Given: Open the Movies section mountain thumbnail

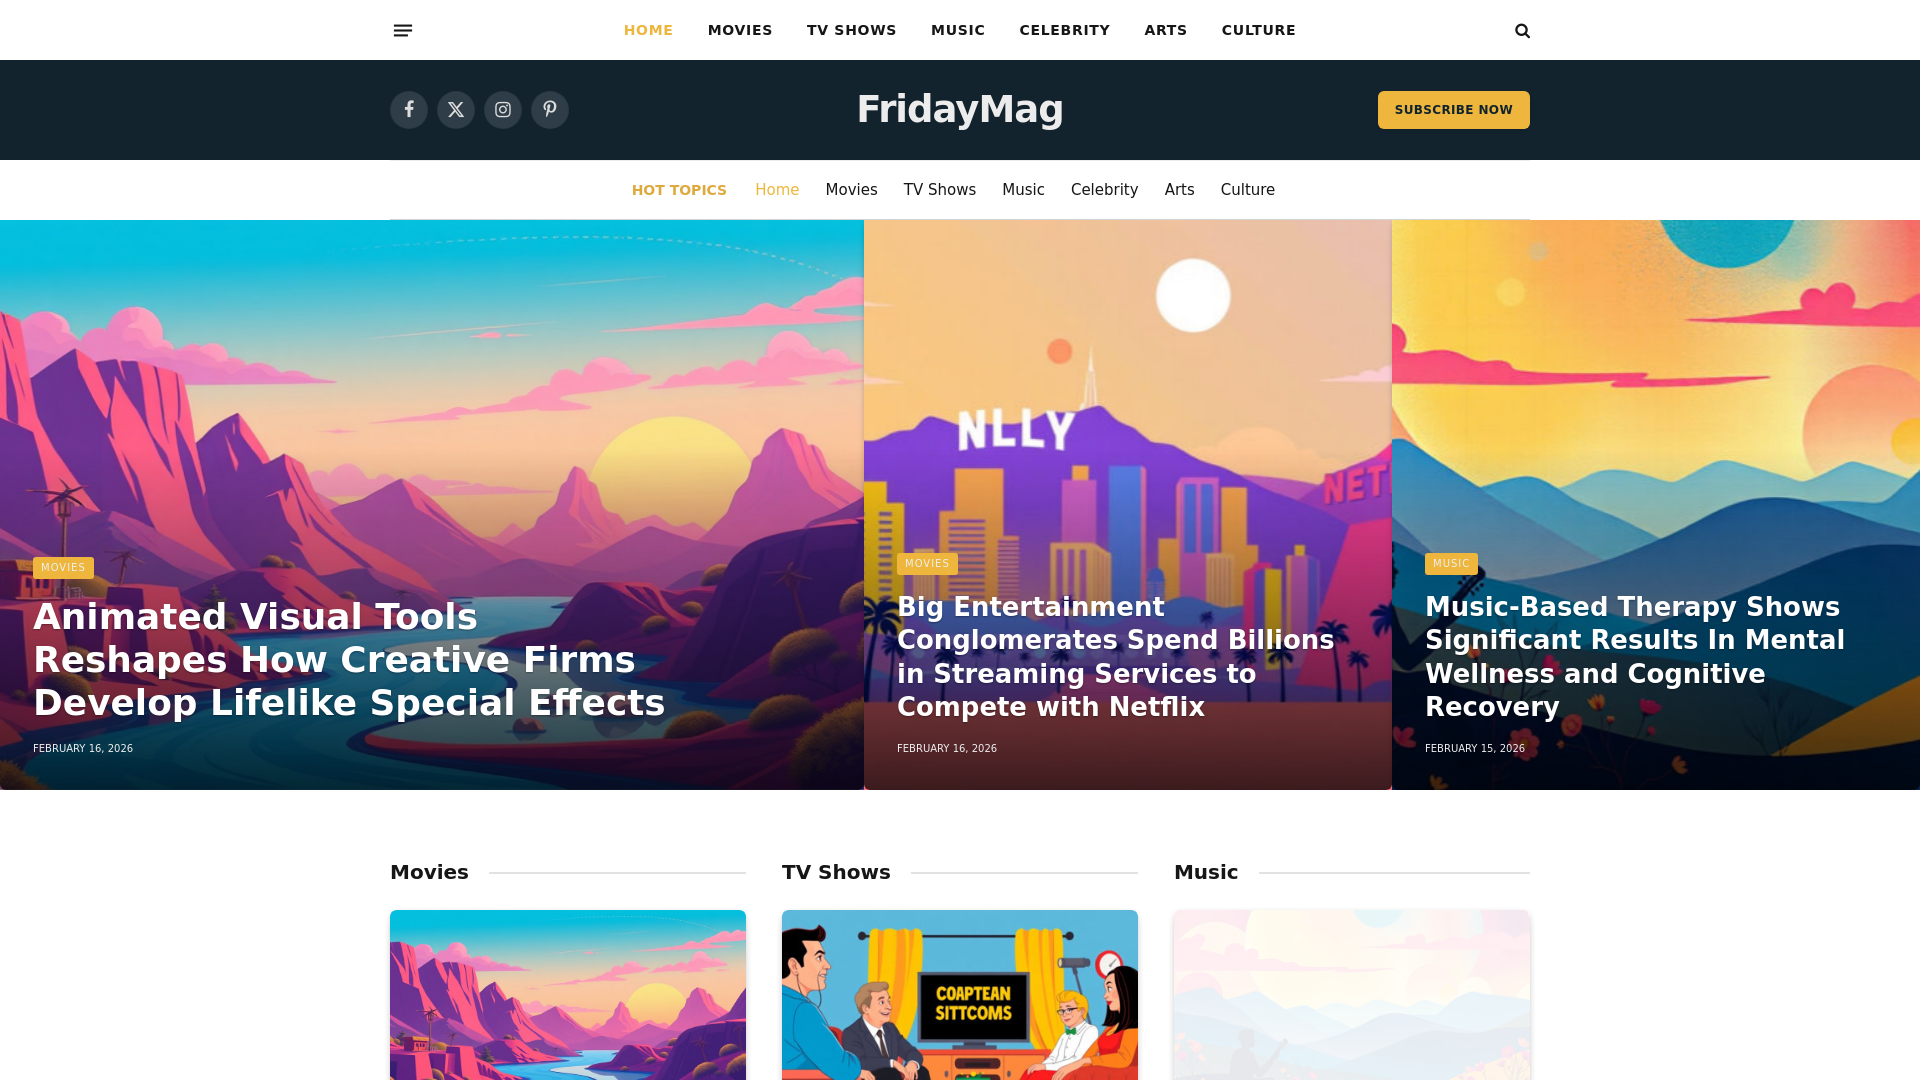Looking at the screenshot, I should [568, 995].
